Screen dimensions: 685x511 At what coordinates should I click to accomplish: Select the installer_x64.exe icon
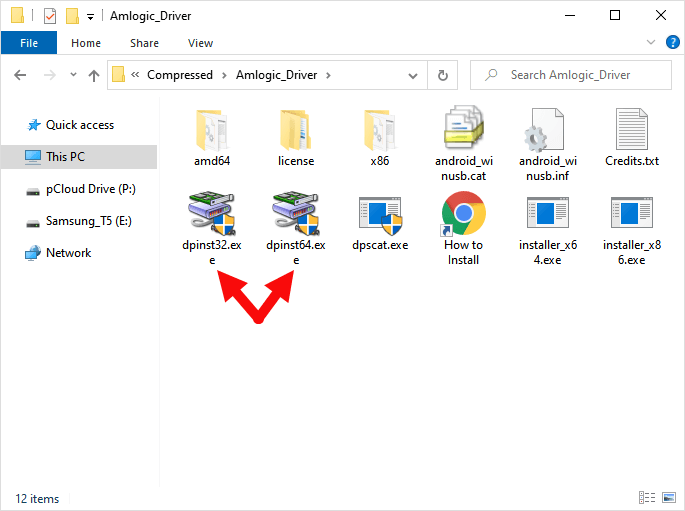click(548, 213)
